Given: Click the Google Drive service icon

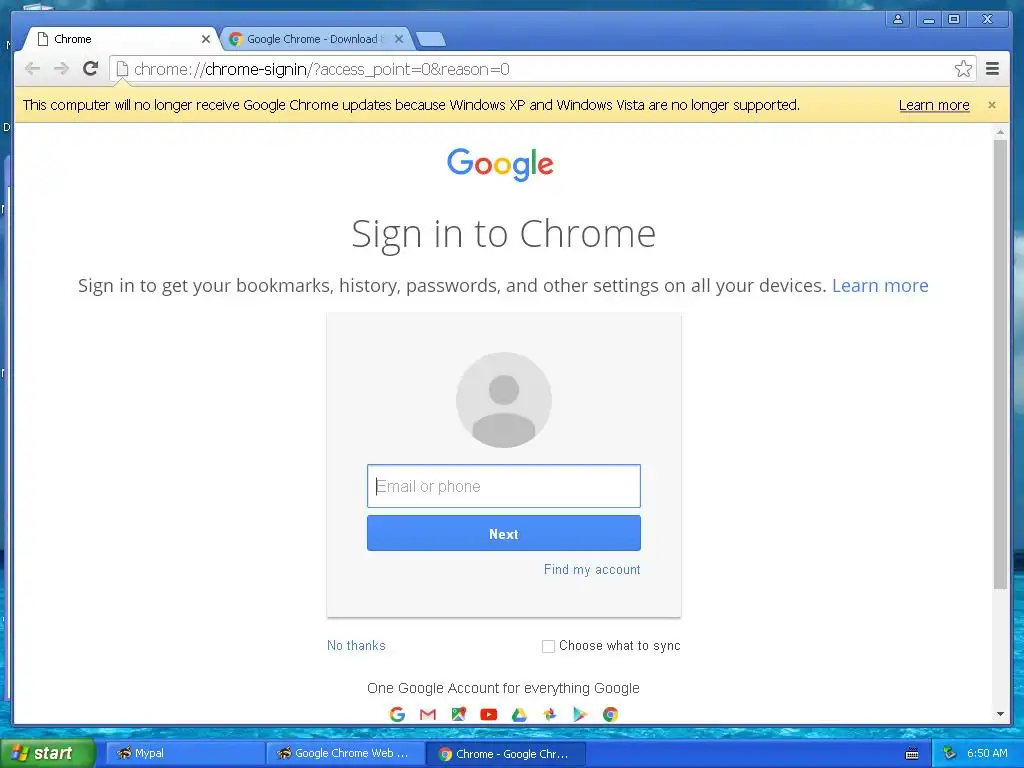Looking at the screenshot, I should [519, 714].
